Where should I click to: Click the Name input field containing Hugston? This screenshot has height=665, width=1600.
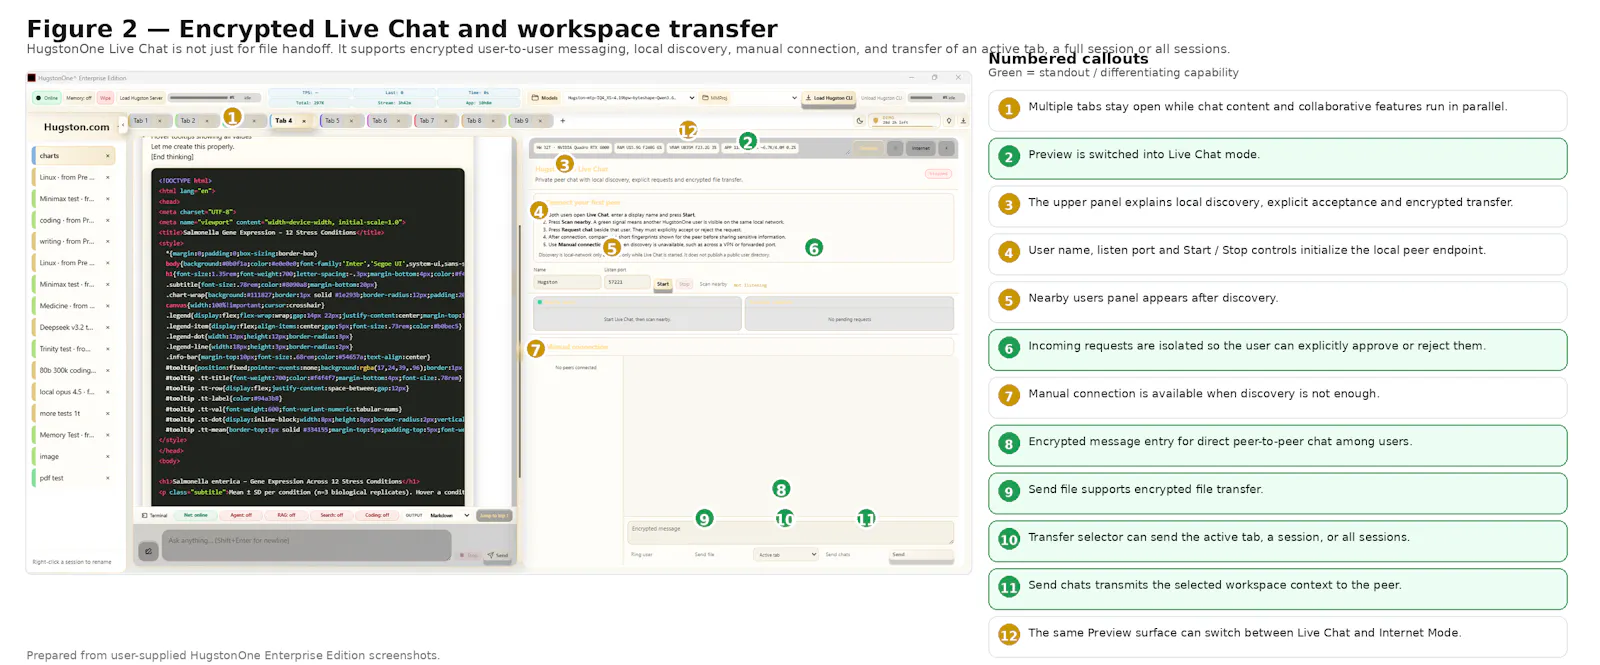click(567, 282)
